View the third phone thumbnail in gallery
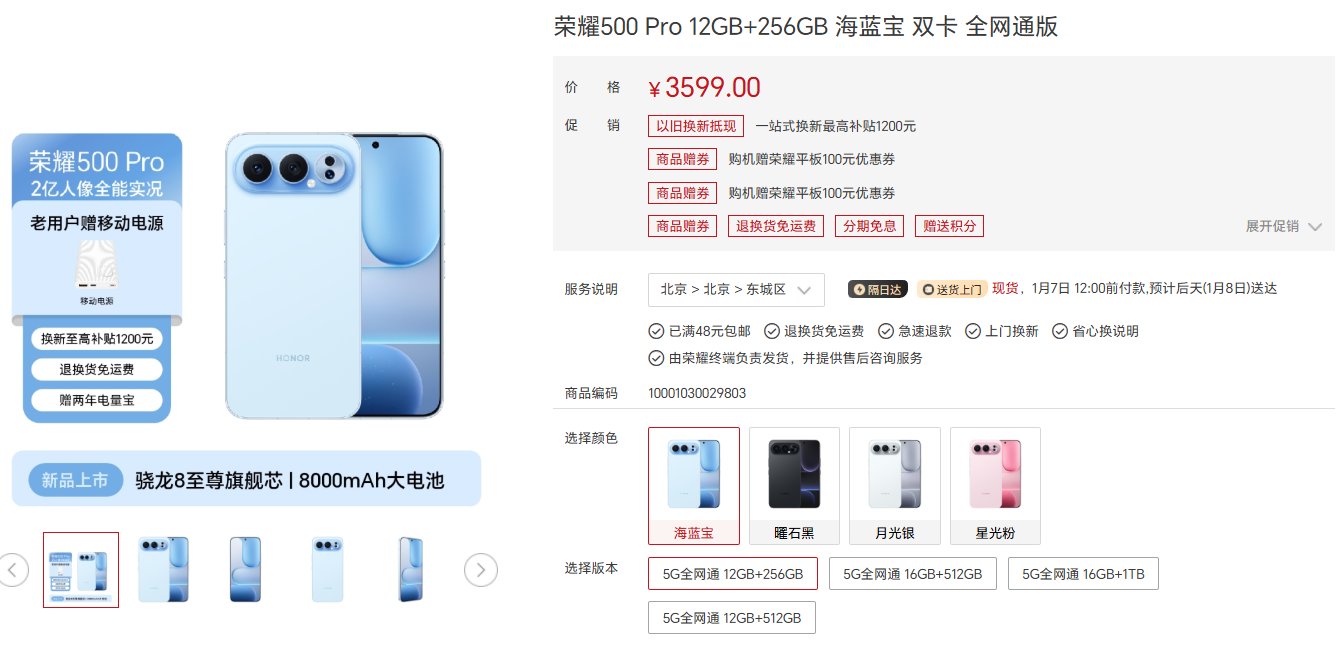The image size is (1338, 645). pos(245,570)
